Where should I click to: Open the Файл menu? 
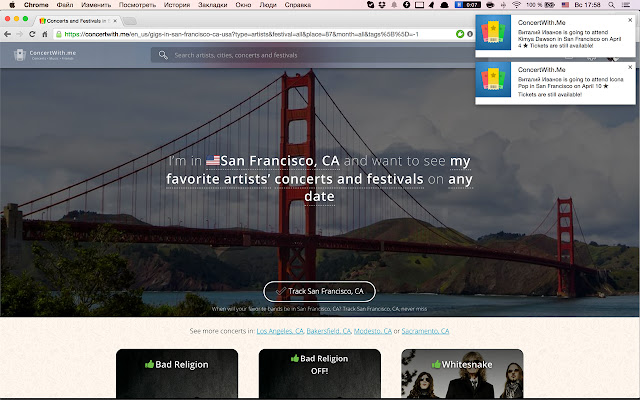(65, 5)
